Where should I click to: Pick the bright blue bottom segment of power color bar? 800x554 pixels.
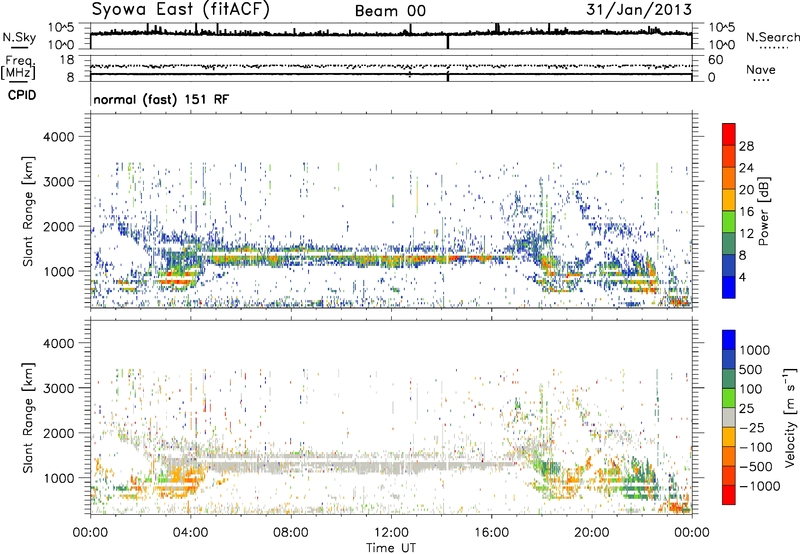729,287
